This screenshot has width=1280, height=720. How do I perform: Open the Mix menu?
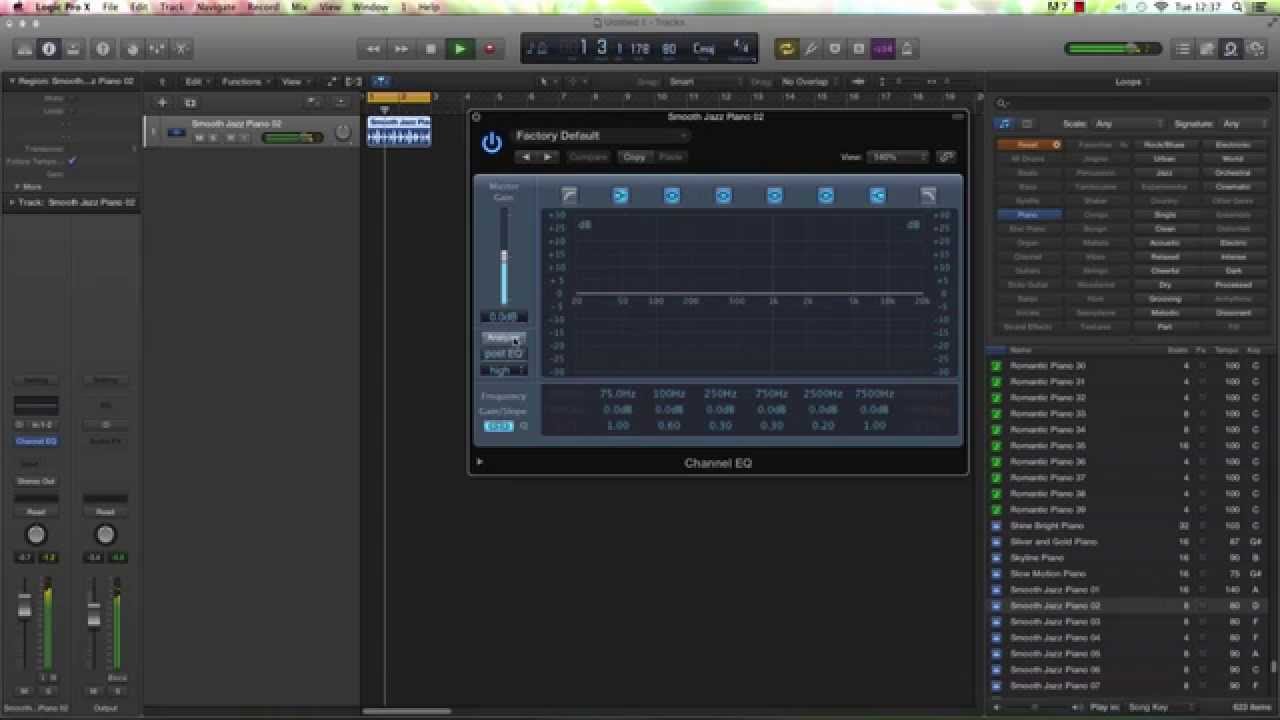(299, 7)
